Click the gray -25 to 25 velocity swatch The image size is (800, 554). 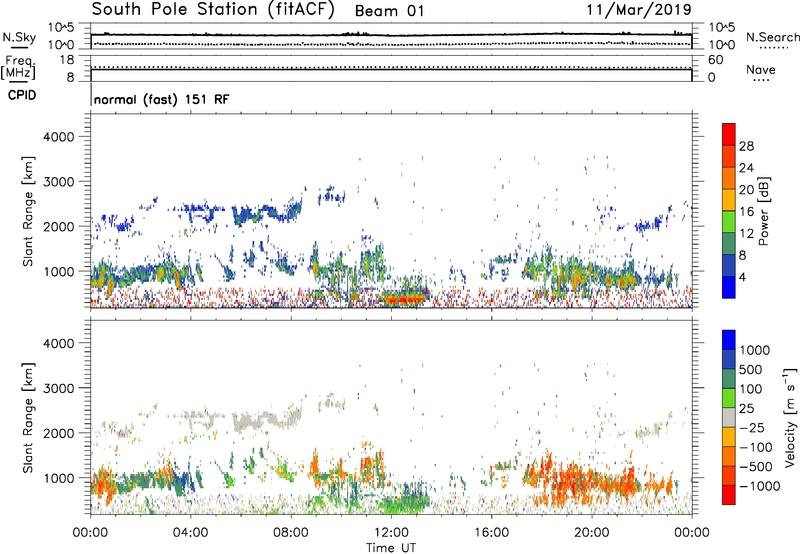729,418
